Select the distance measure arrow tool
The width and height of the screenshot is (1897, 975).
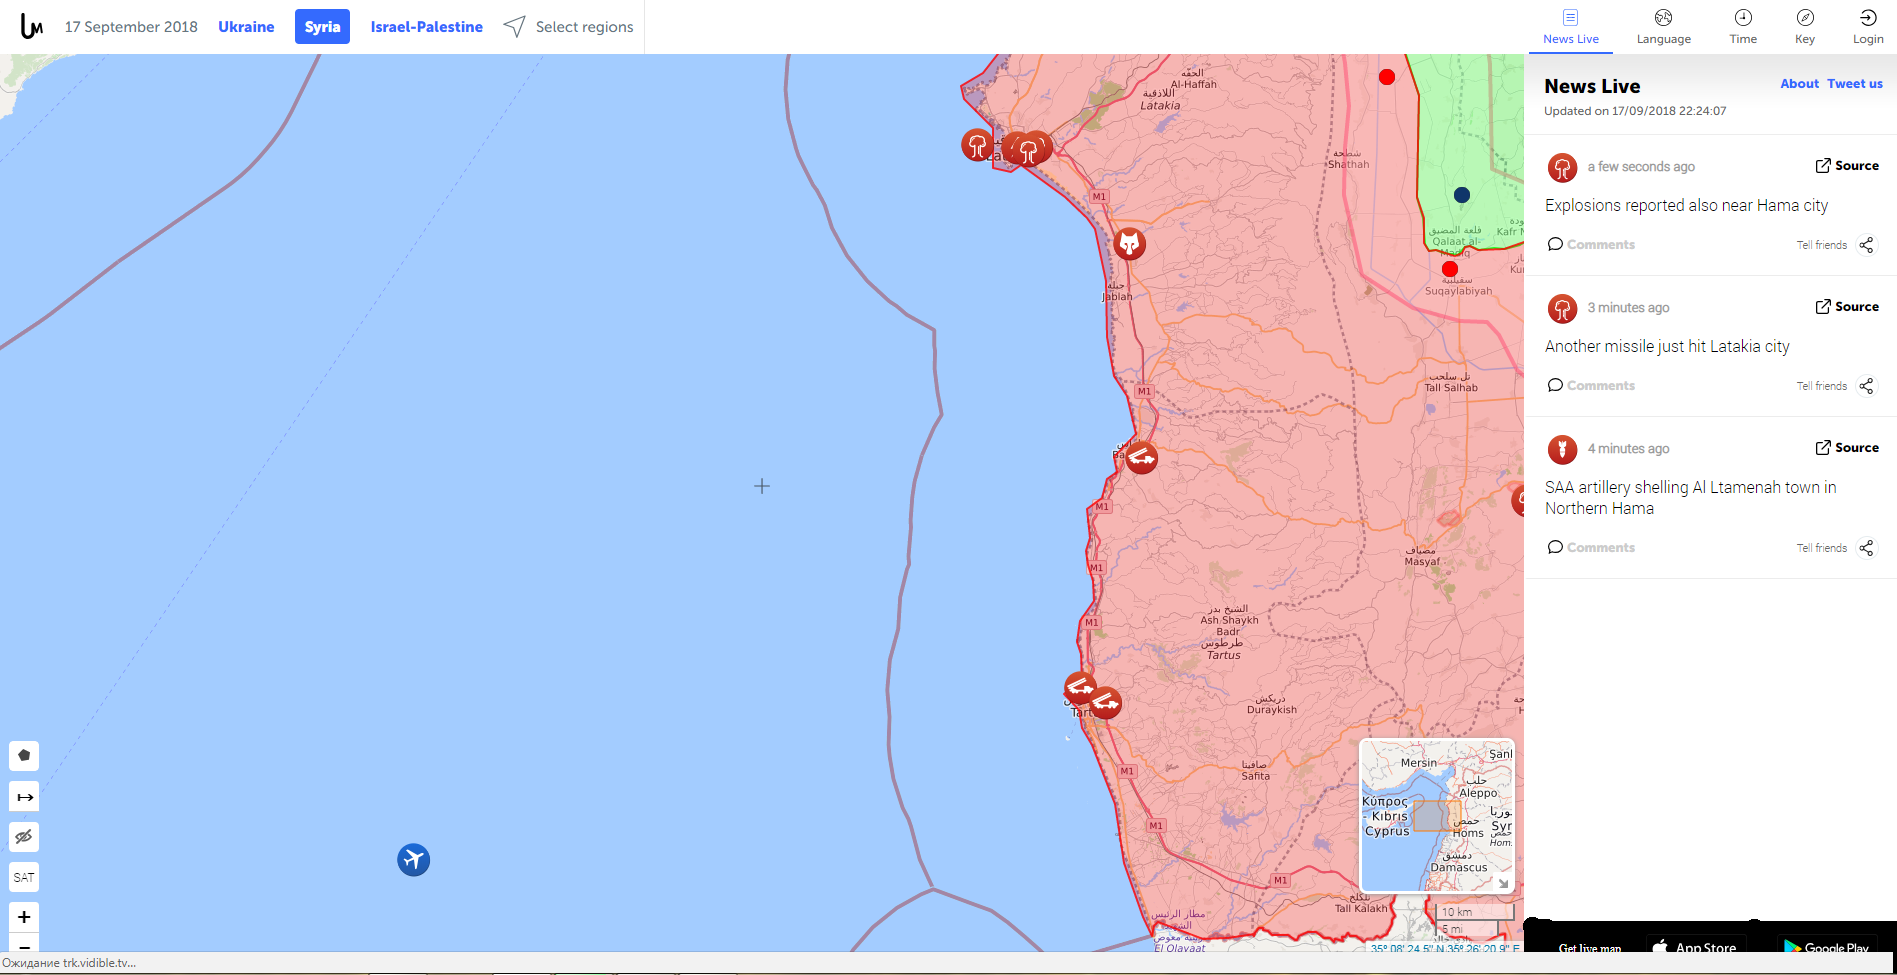coord(24,797)
